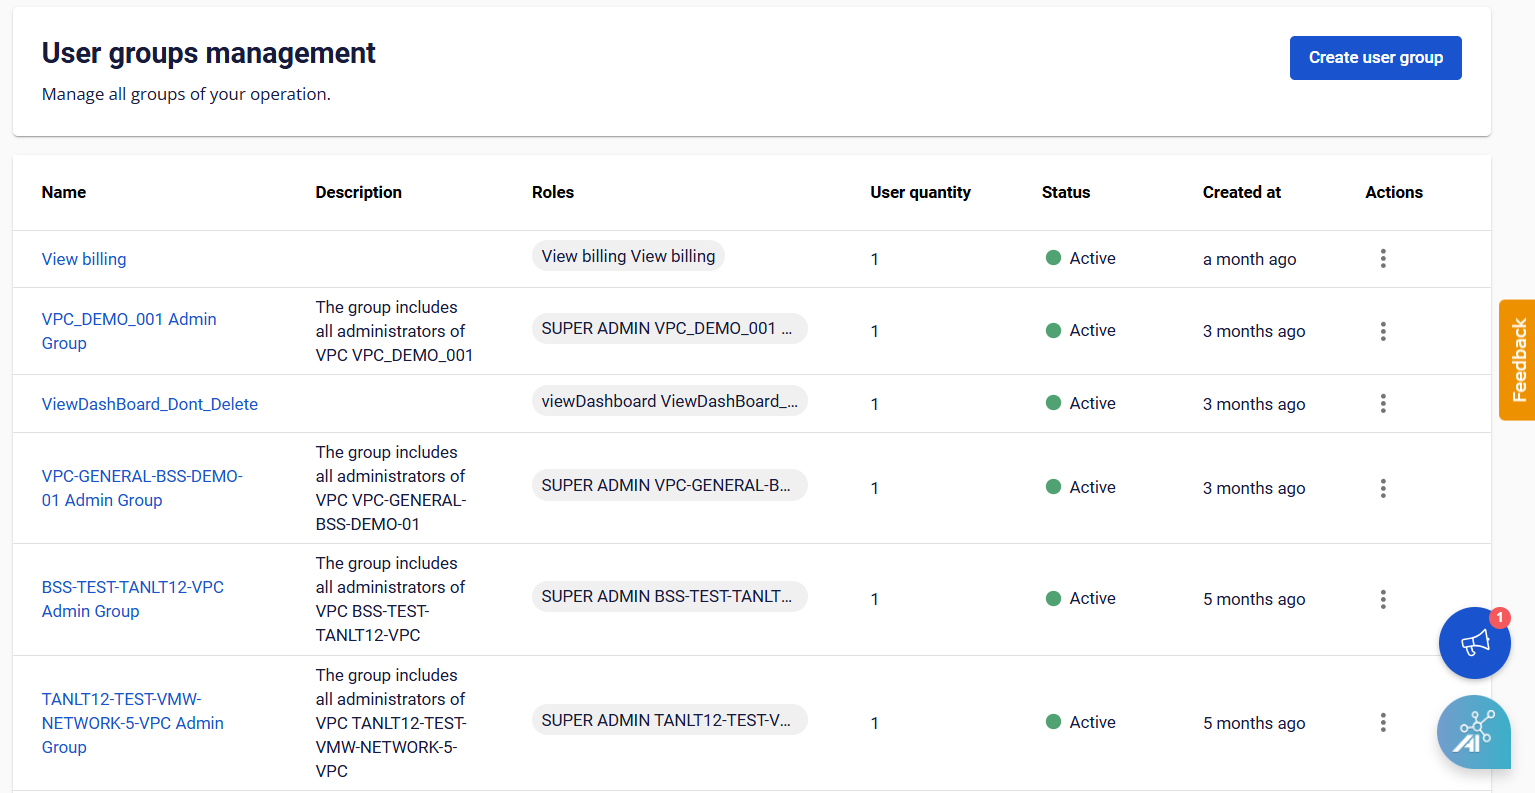The width and height of the screenshot is (1535, 793).
Task: Open ViewDashBoard_Dont_Delete group link
Action: pos(150,404)
